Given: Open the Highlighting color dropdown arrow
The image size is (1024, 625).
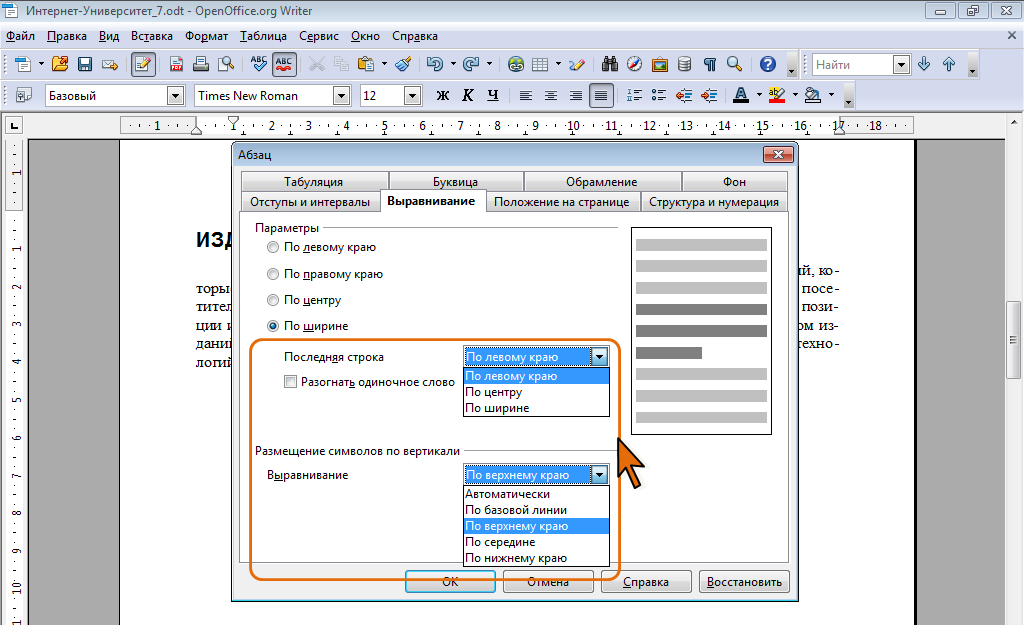Looking at the screenshot, I should [795, 95].
